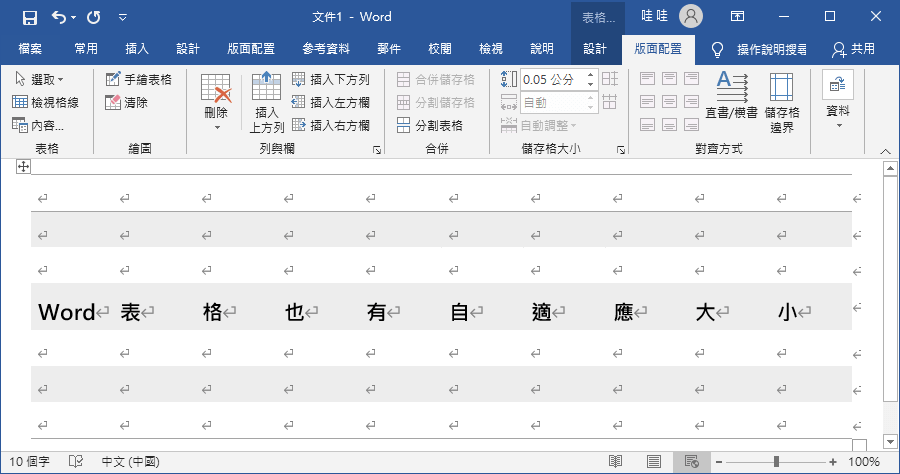Viewport: 900px width, 474px height.
Task: Click the cell containing 適
Action: (x=565, y=306)
